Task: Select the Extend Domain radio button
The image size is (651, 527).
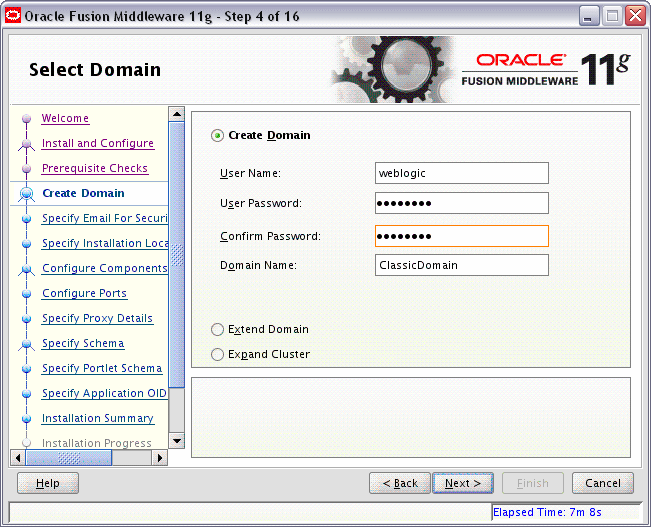Action: point(217,329)
